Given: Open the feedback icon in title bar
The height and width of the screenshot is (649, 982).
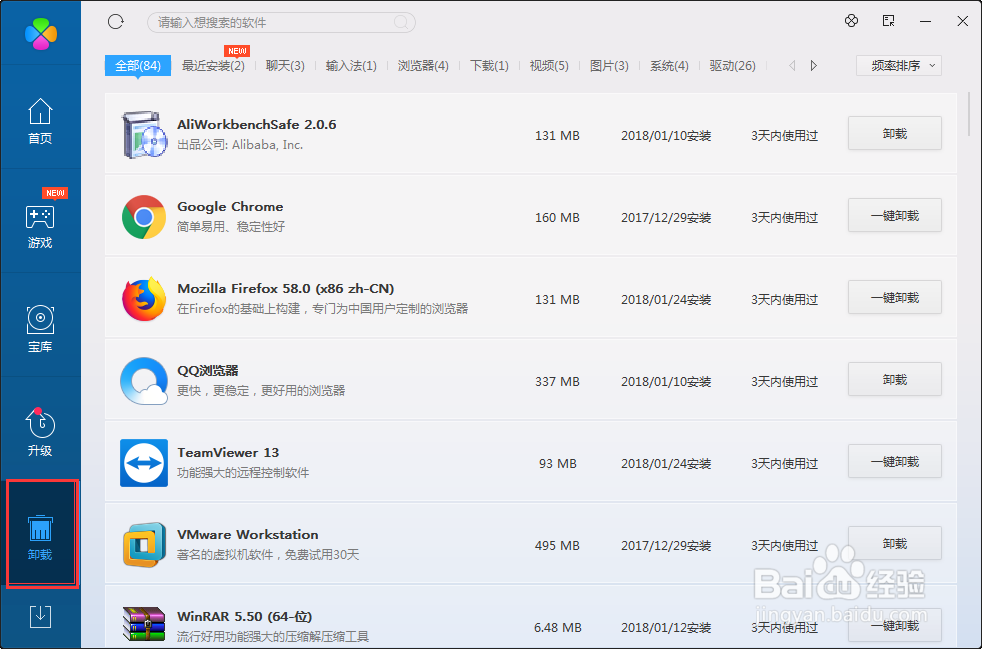Looking at the screenshot, I should tap(888, 21).
